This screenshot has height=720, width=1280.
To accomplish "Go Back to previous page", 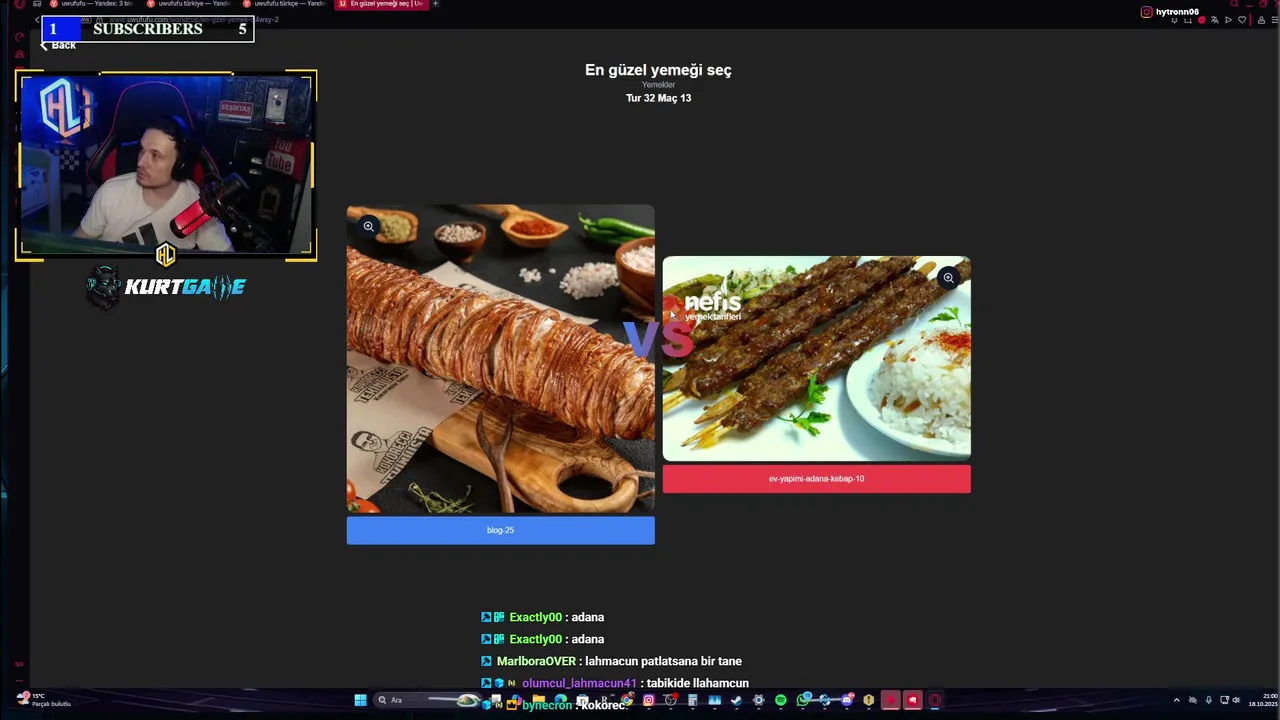I will tap(58, 45).
